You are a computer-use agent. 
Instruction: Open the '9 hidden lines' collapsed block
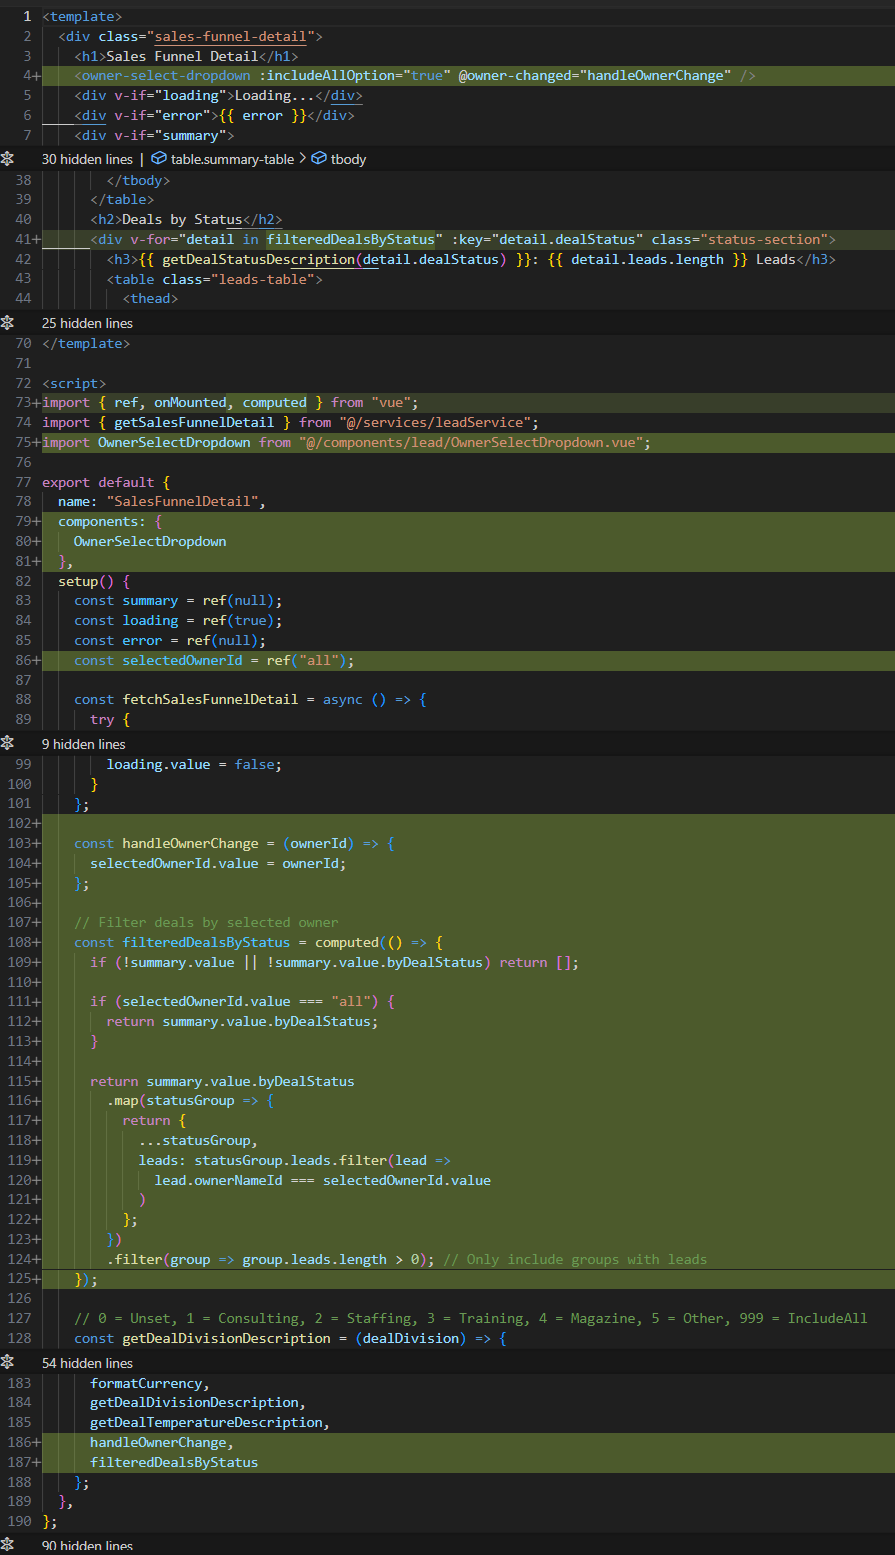click(x=83, y=744)
